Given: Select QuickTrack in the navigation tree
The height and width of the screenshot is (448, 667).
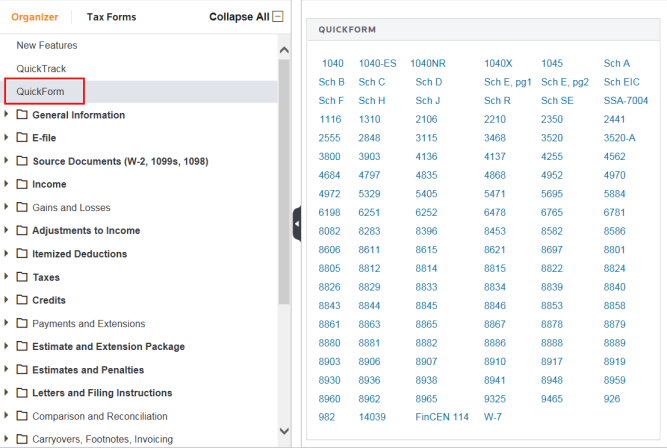Looking at the screenshot, I should pyautogui.click(x=43, y=68).
